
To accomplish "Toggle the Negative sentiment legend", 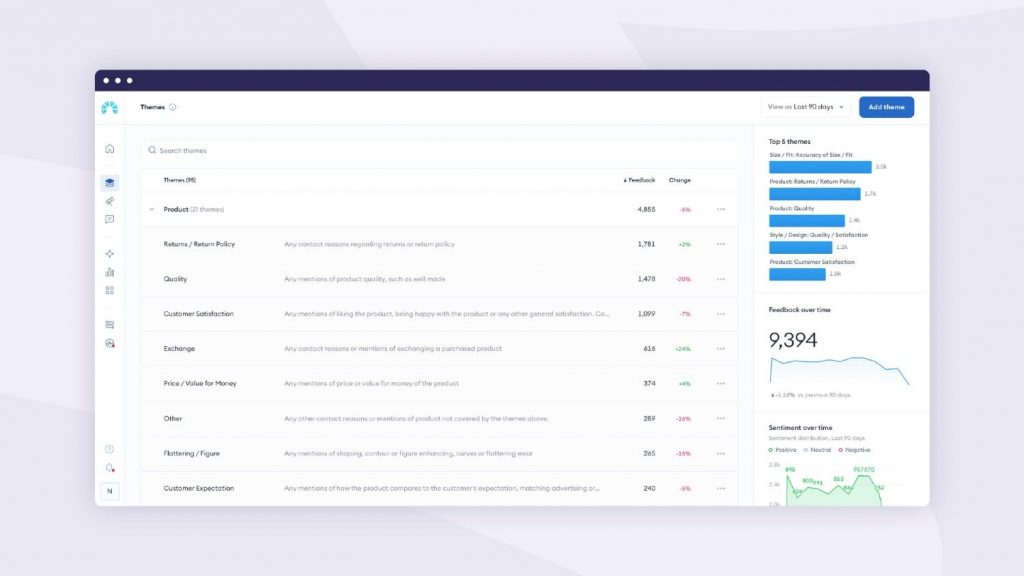I will tap(854, 450).
